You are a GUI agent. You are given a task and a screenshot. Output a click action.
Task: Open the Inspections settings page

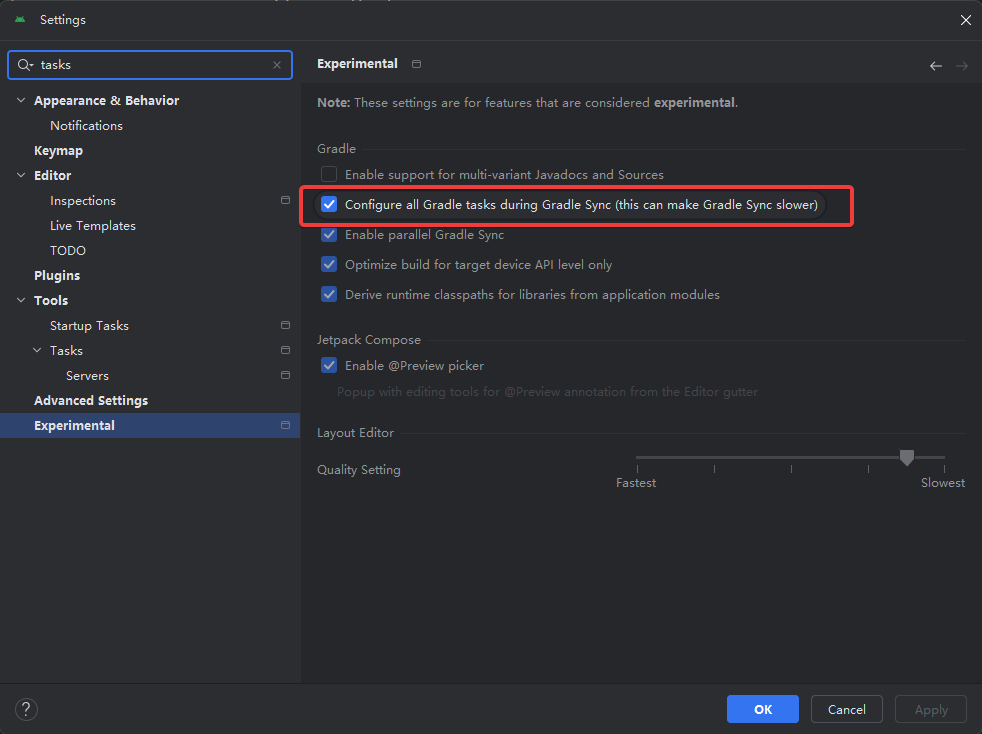point(83,200)
